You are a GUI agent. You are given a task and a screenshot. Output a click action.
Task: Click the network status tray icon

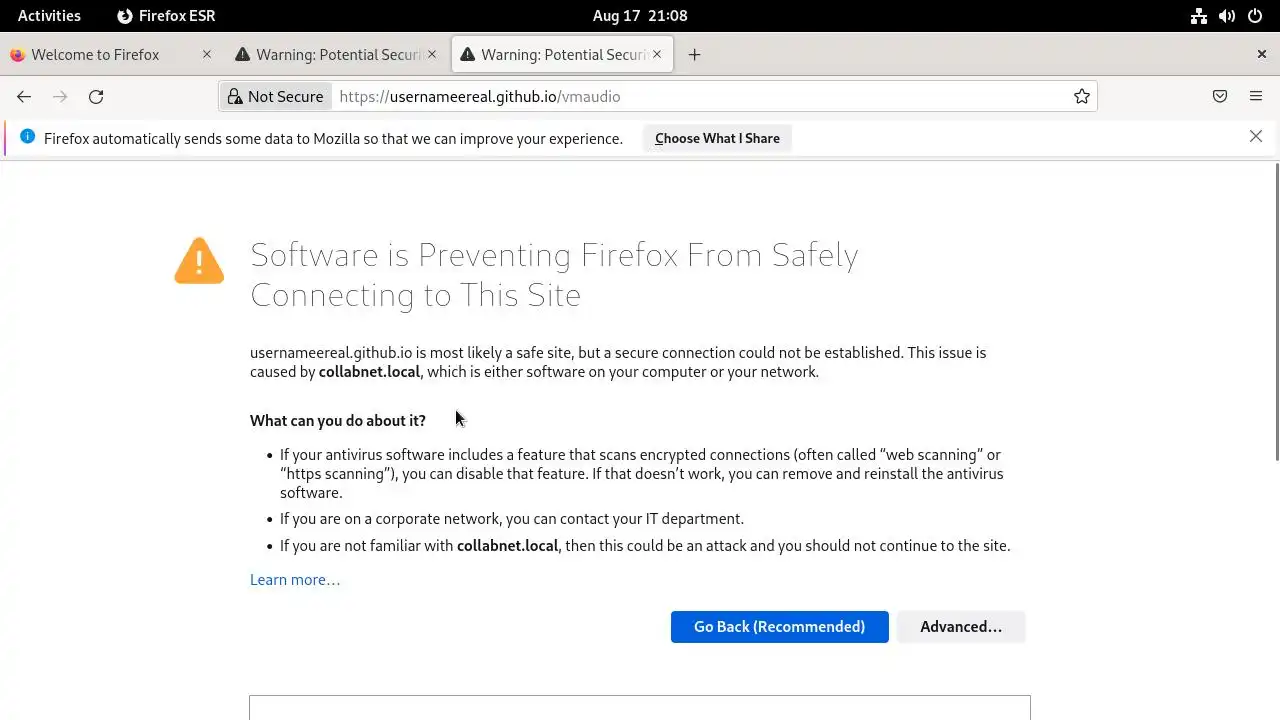1199,16
